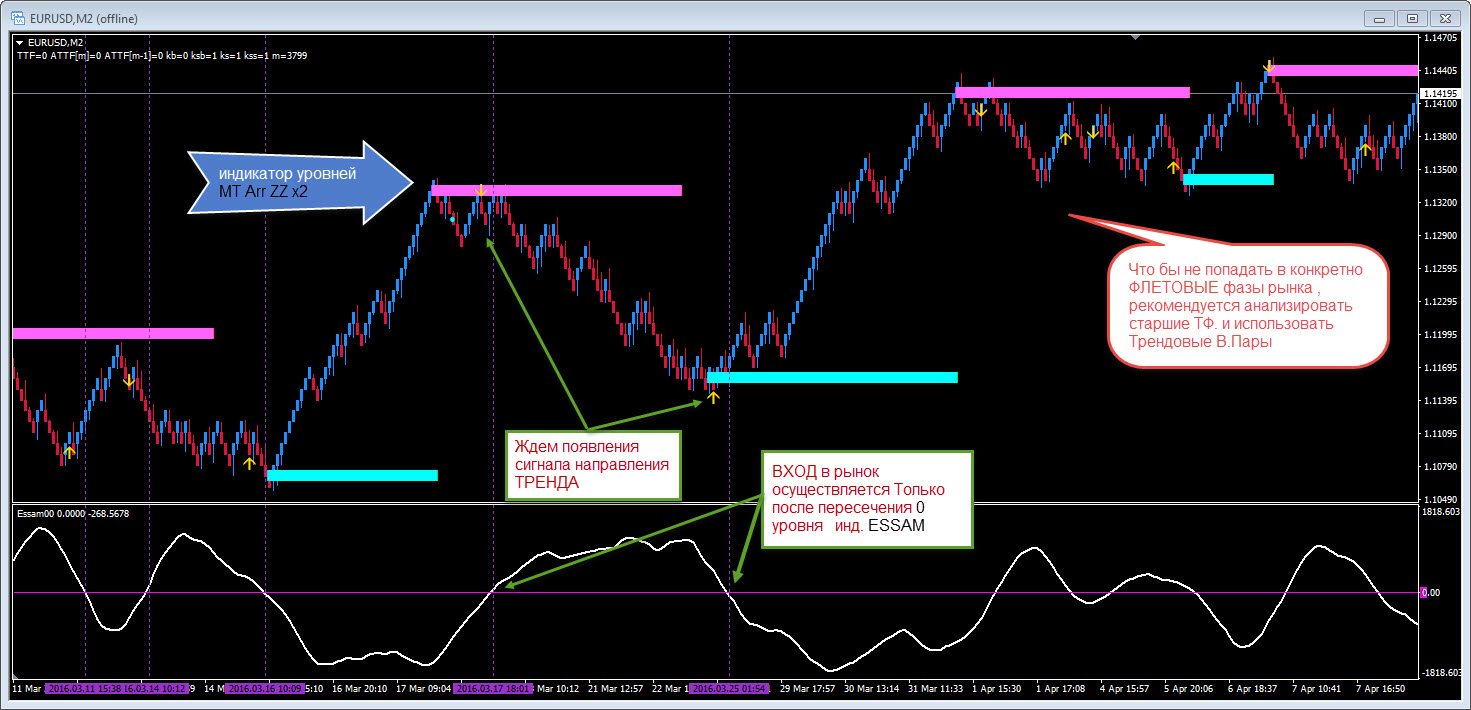Click the chart shift triangle marker at top edge

[x=1135, y=37]
